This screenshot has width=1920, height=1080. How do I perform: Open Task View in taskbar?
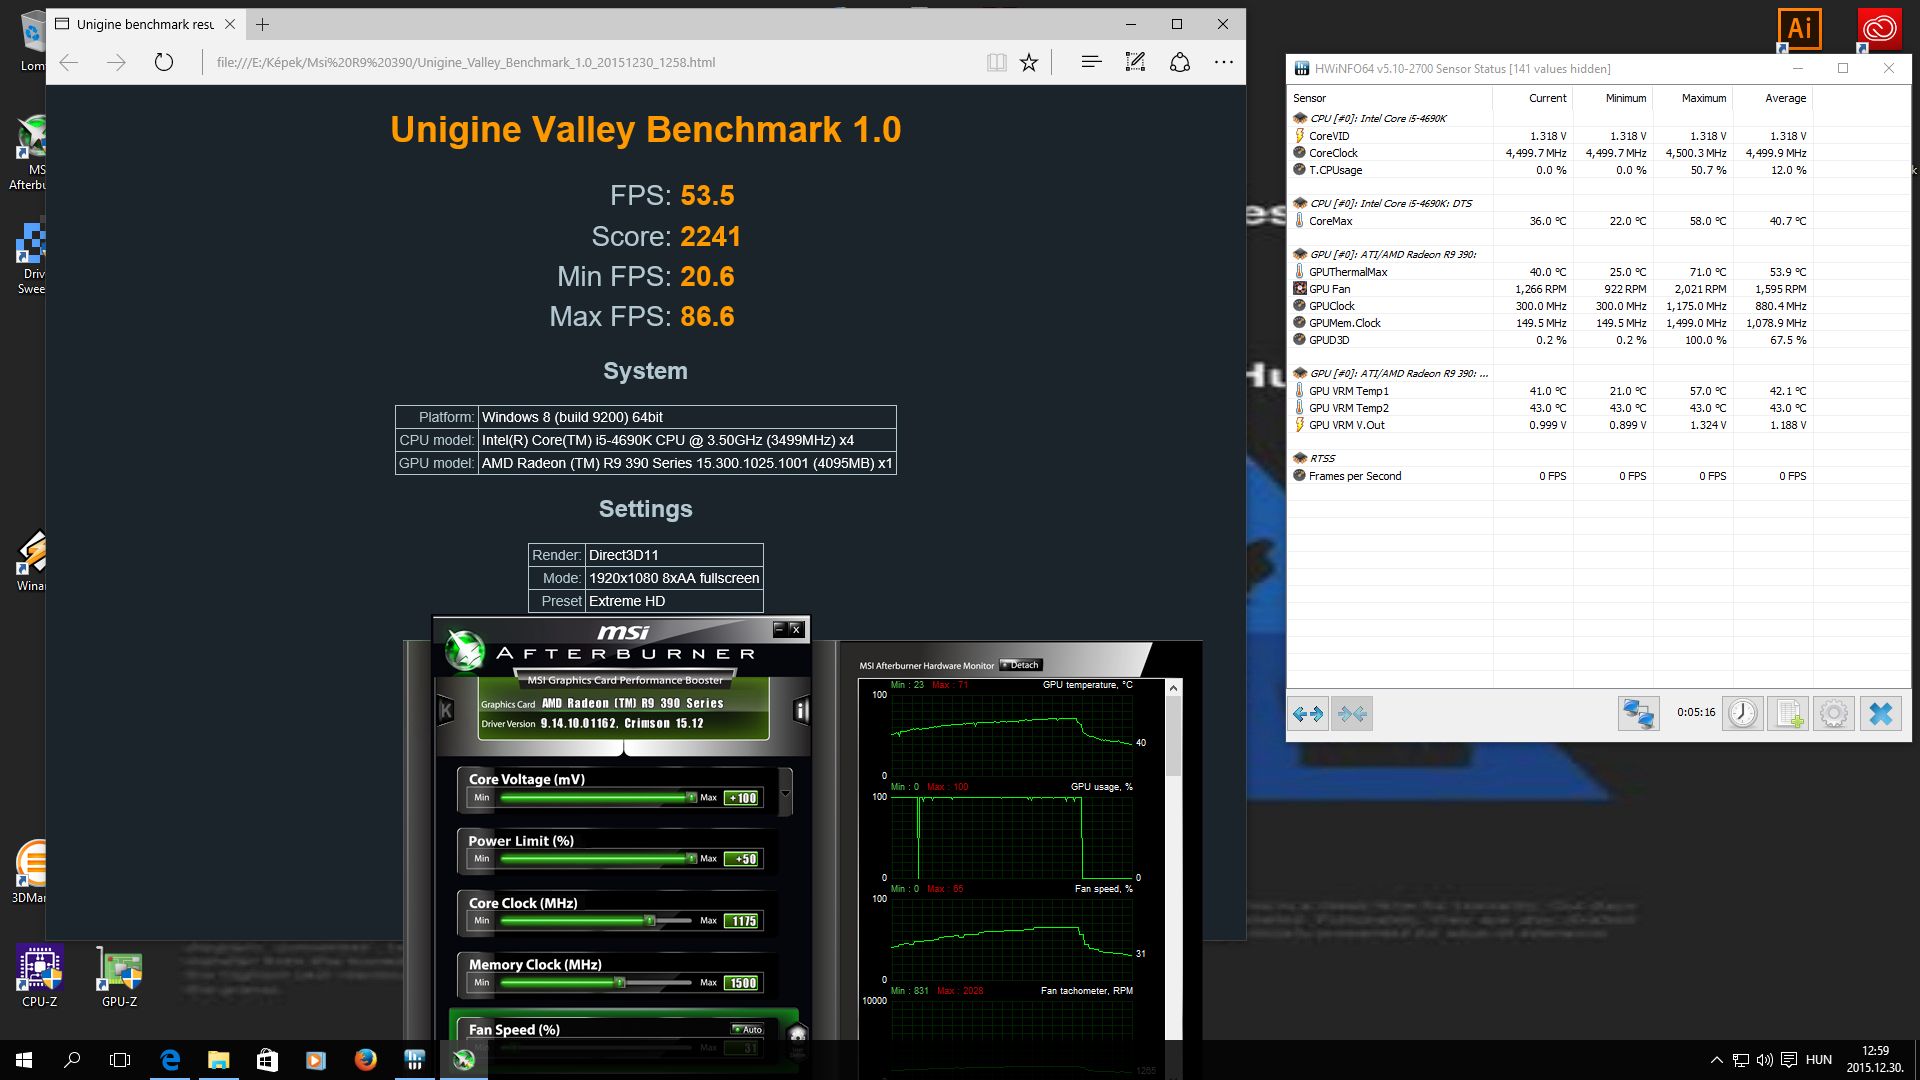[x=120, y=1060]
